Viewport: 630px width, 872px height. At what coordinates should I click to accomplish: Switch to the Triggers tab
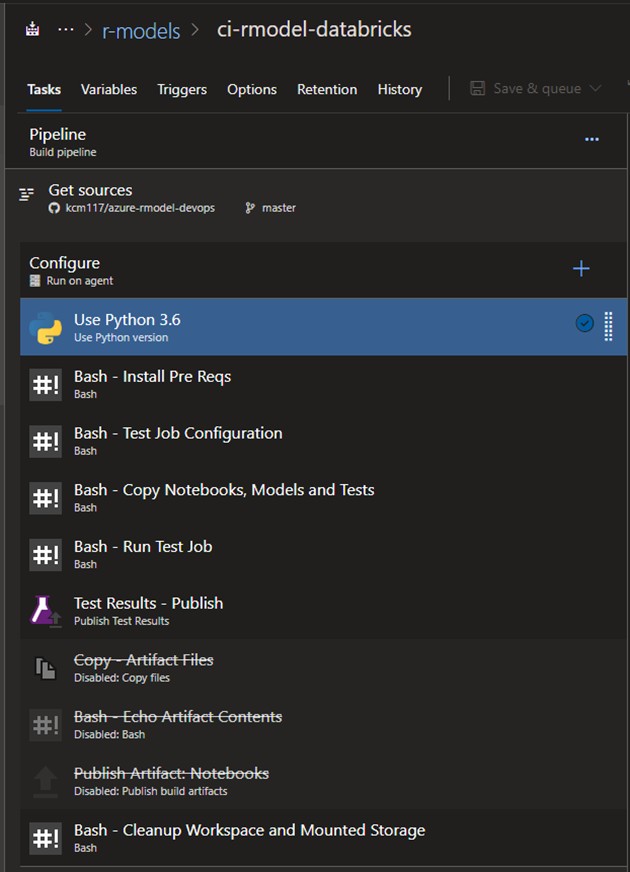182,90
